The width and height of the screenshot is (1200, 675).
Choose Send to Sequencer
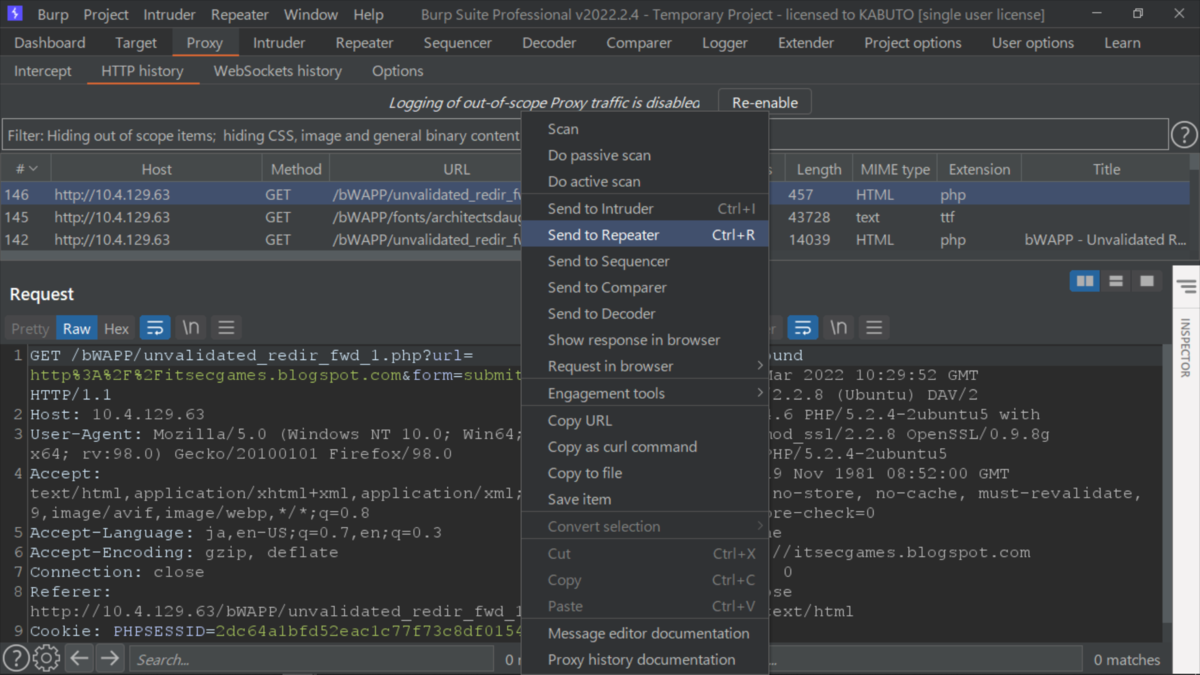pyautogui.click(x=645, y=261)
